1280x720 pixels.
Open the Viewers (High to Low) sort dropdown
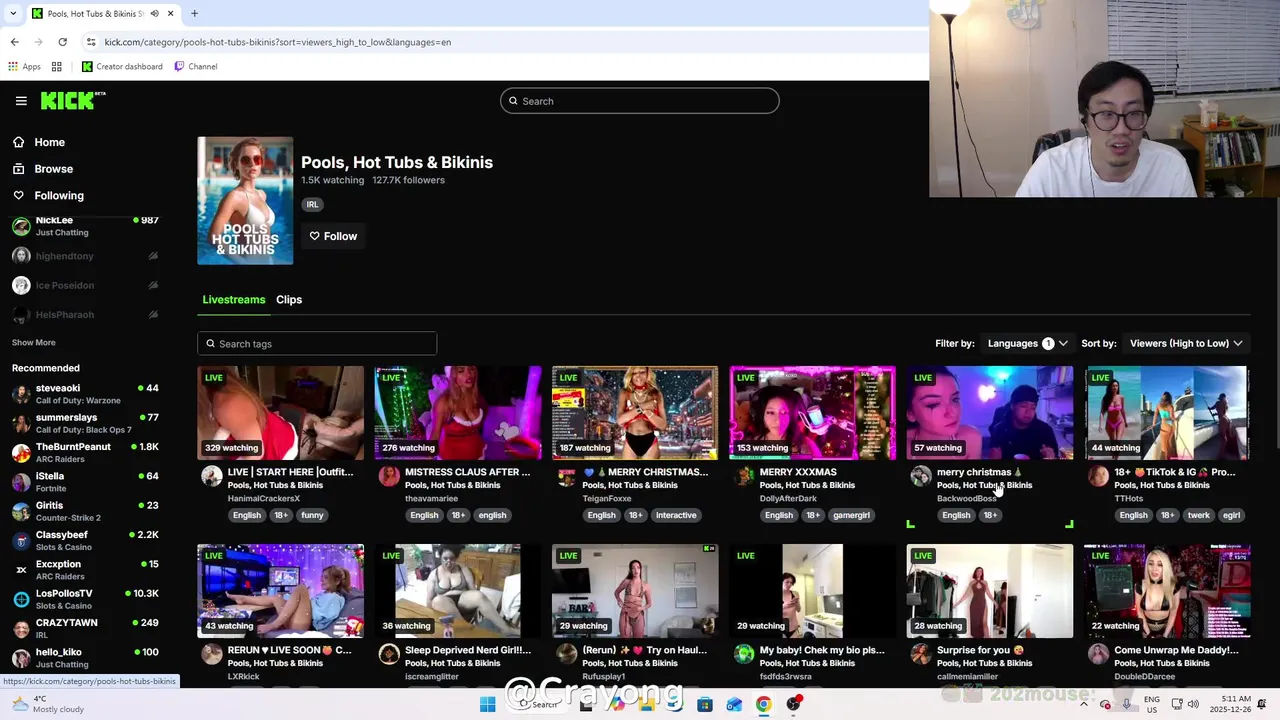pyautogui.click(x=1186, y=343)
